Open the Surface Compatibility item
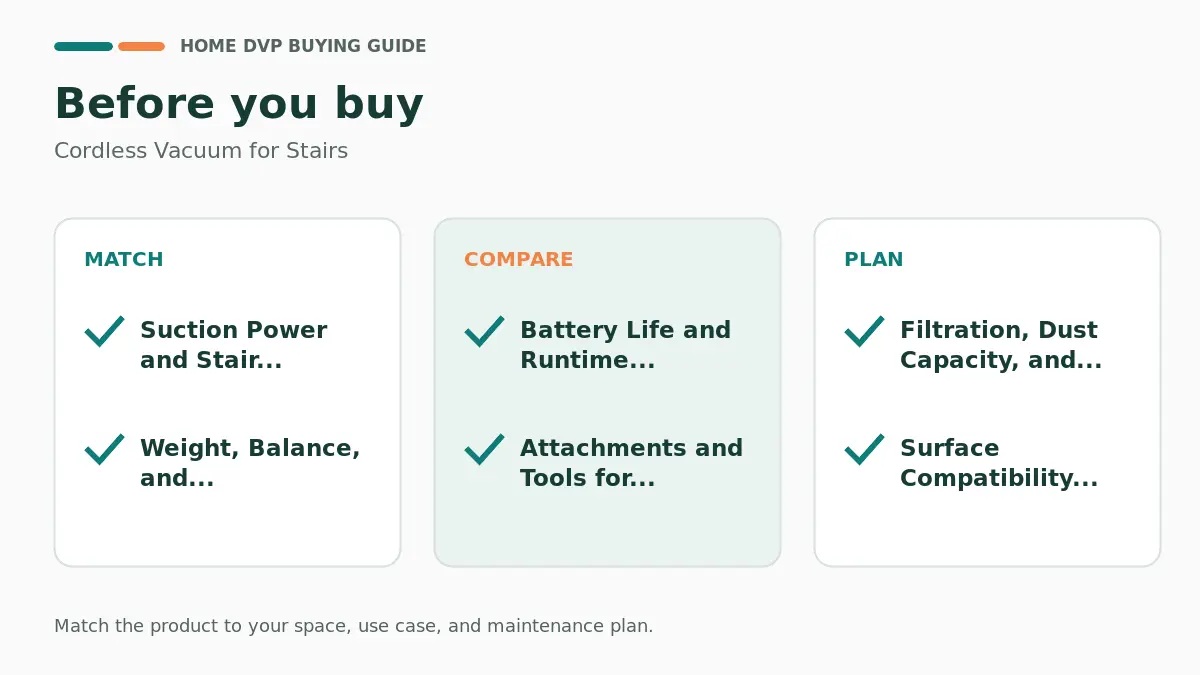 coord(999,463)
